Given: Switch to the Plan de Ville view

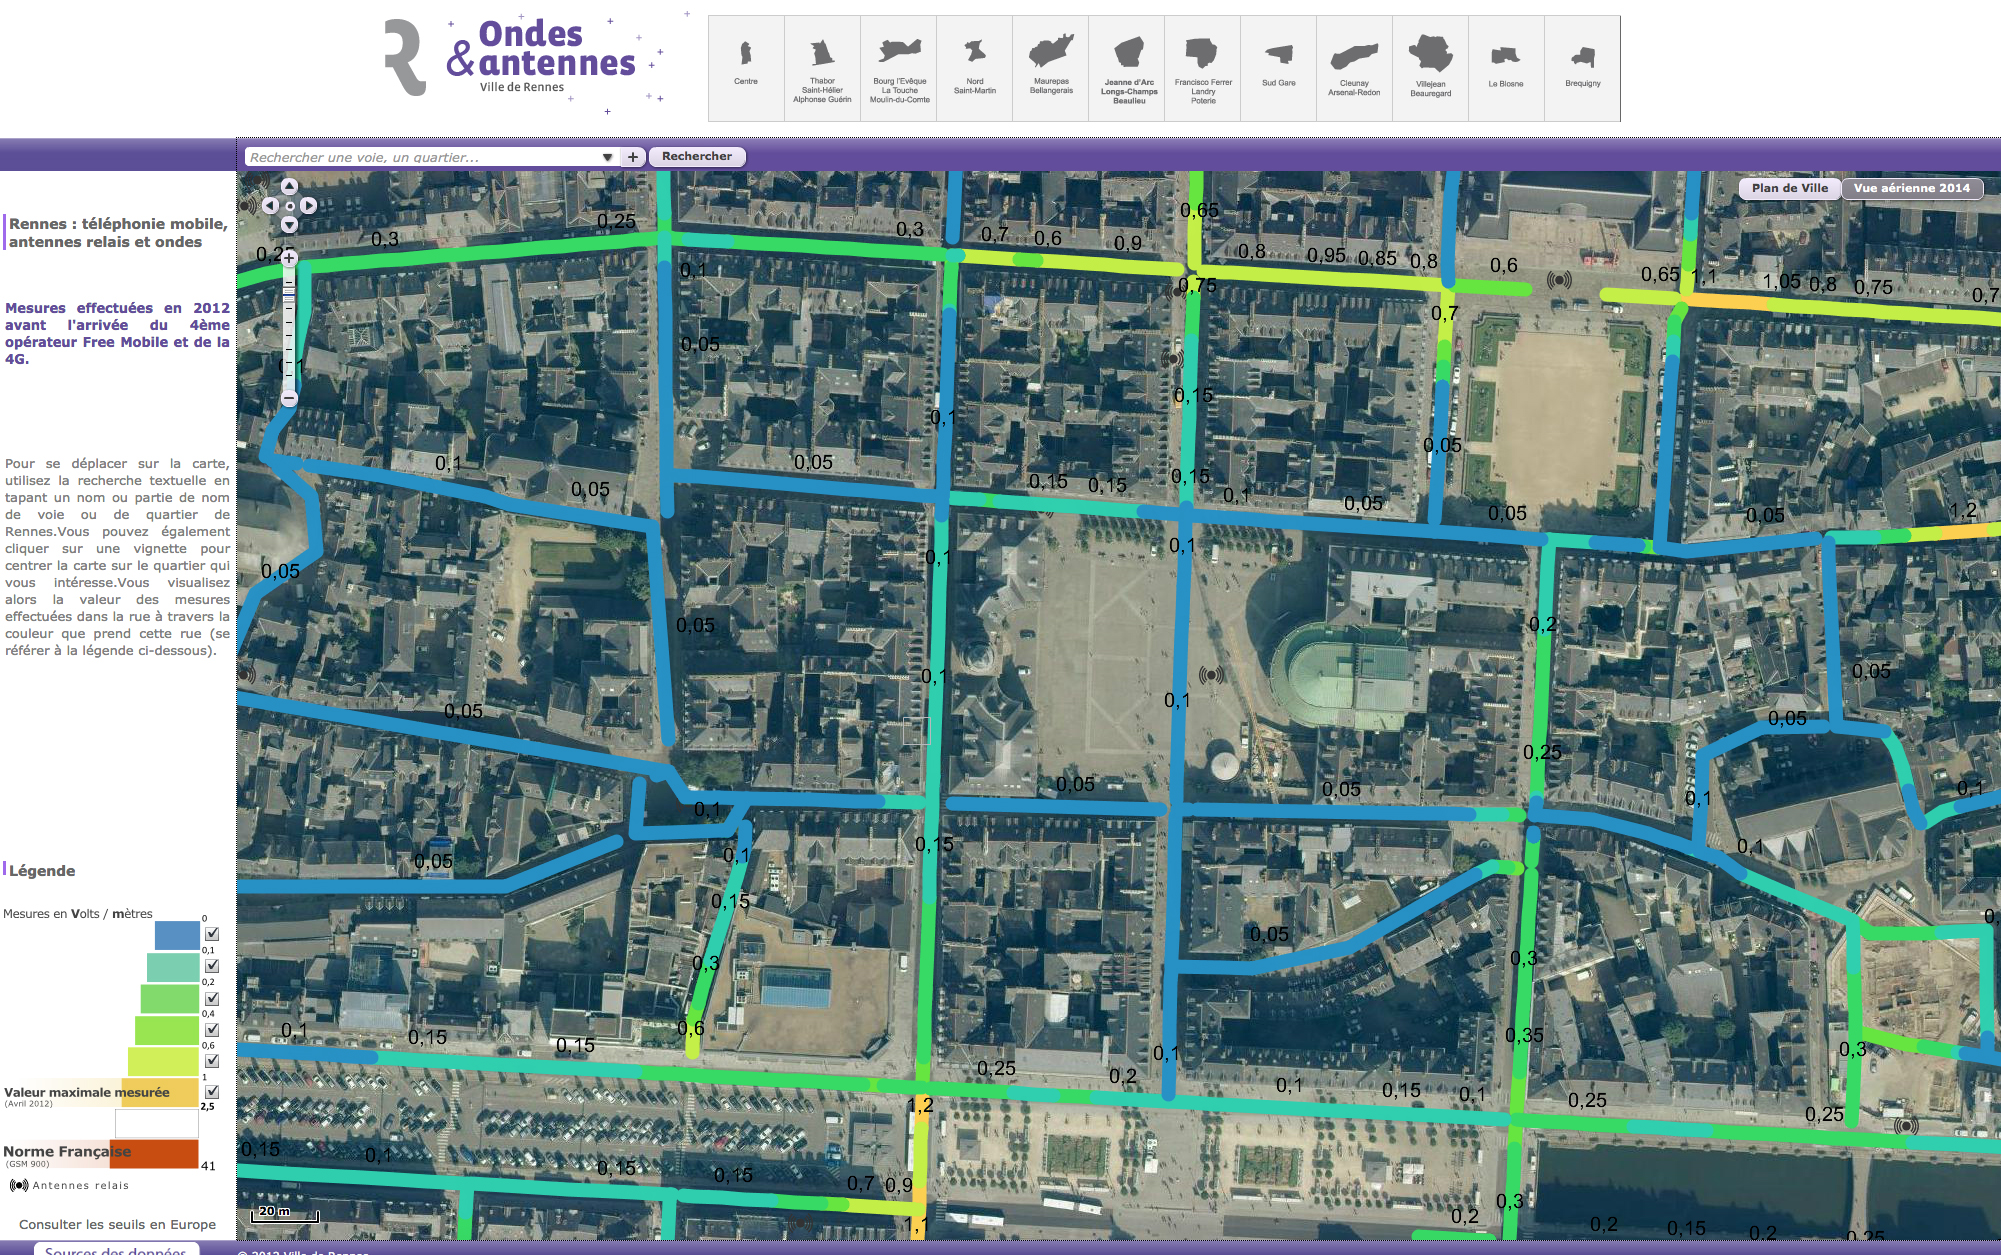Looking at the screenshot, I should (x=1789, y=188).
